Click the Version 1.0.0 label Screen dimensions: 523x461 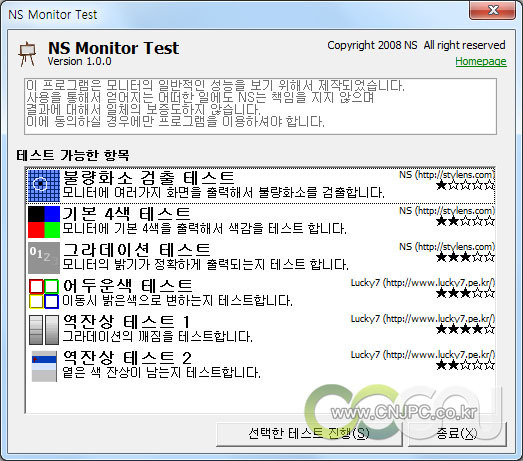pyautogui.click(x=79, y=61)
